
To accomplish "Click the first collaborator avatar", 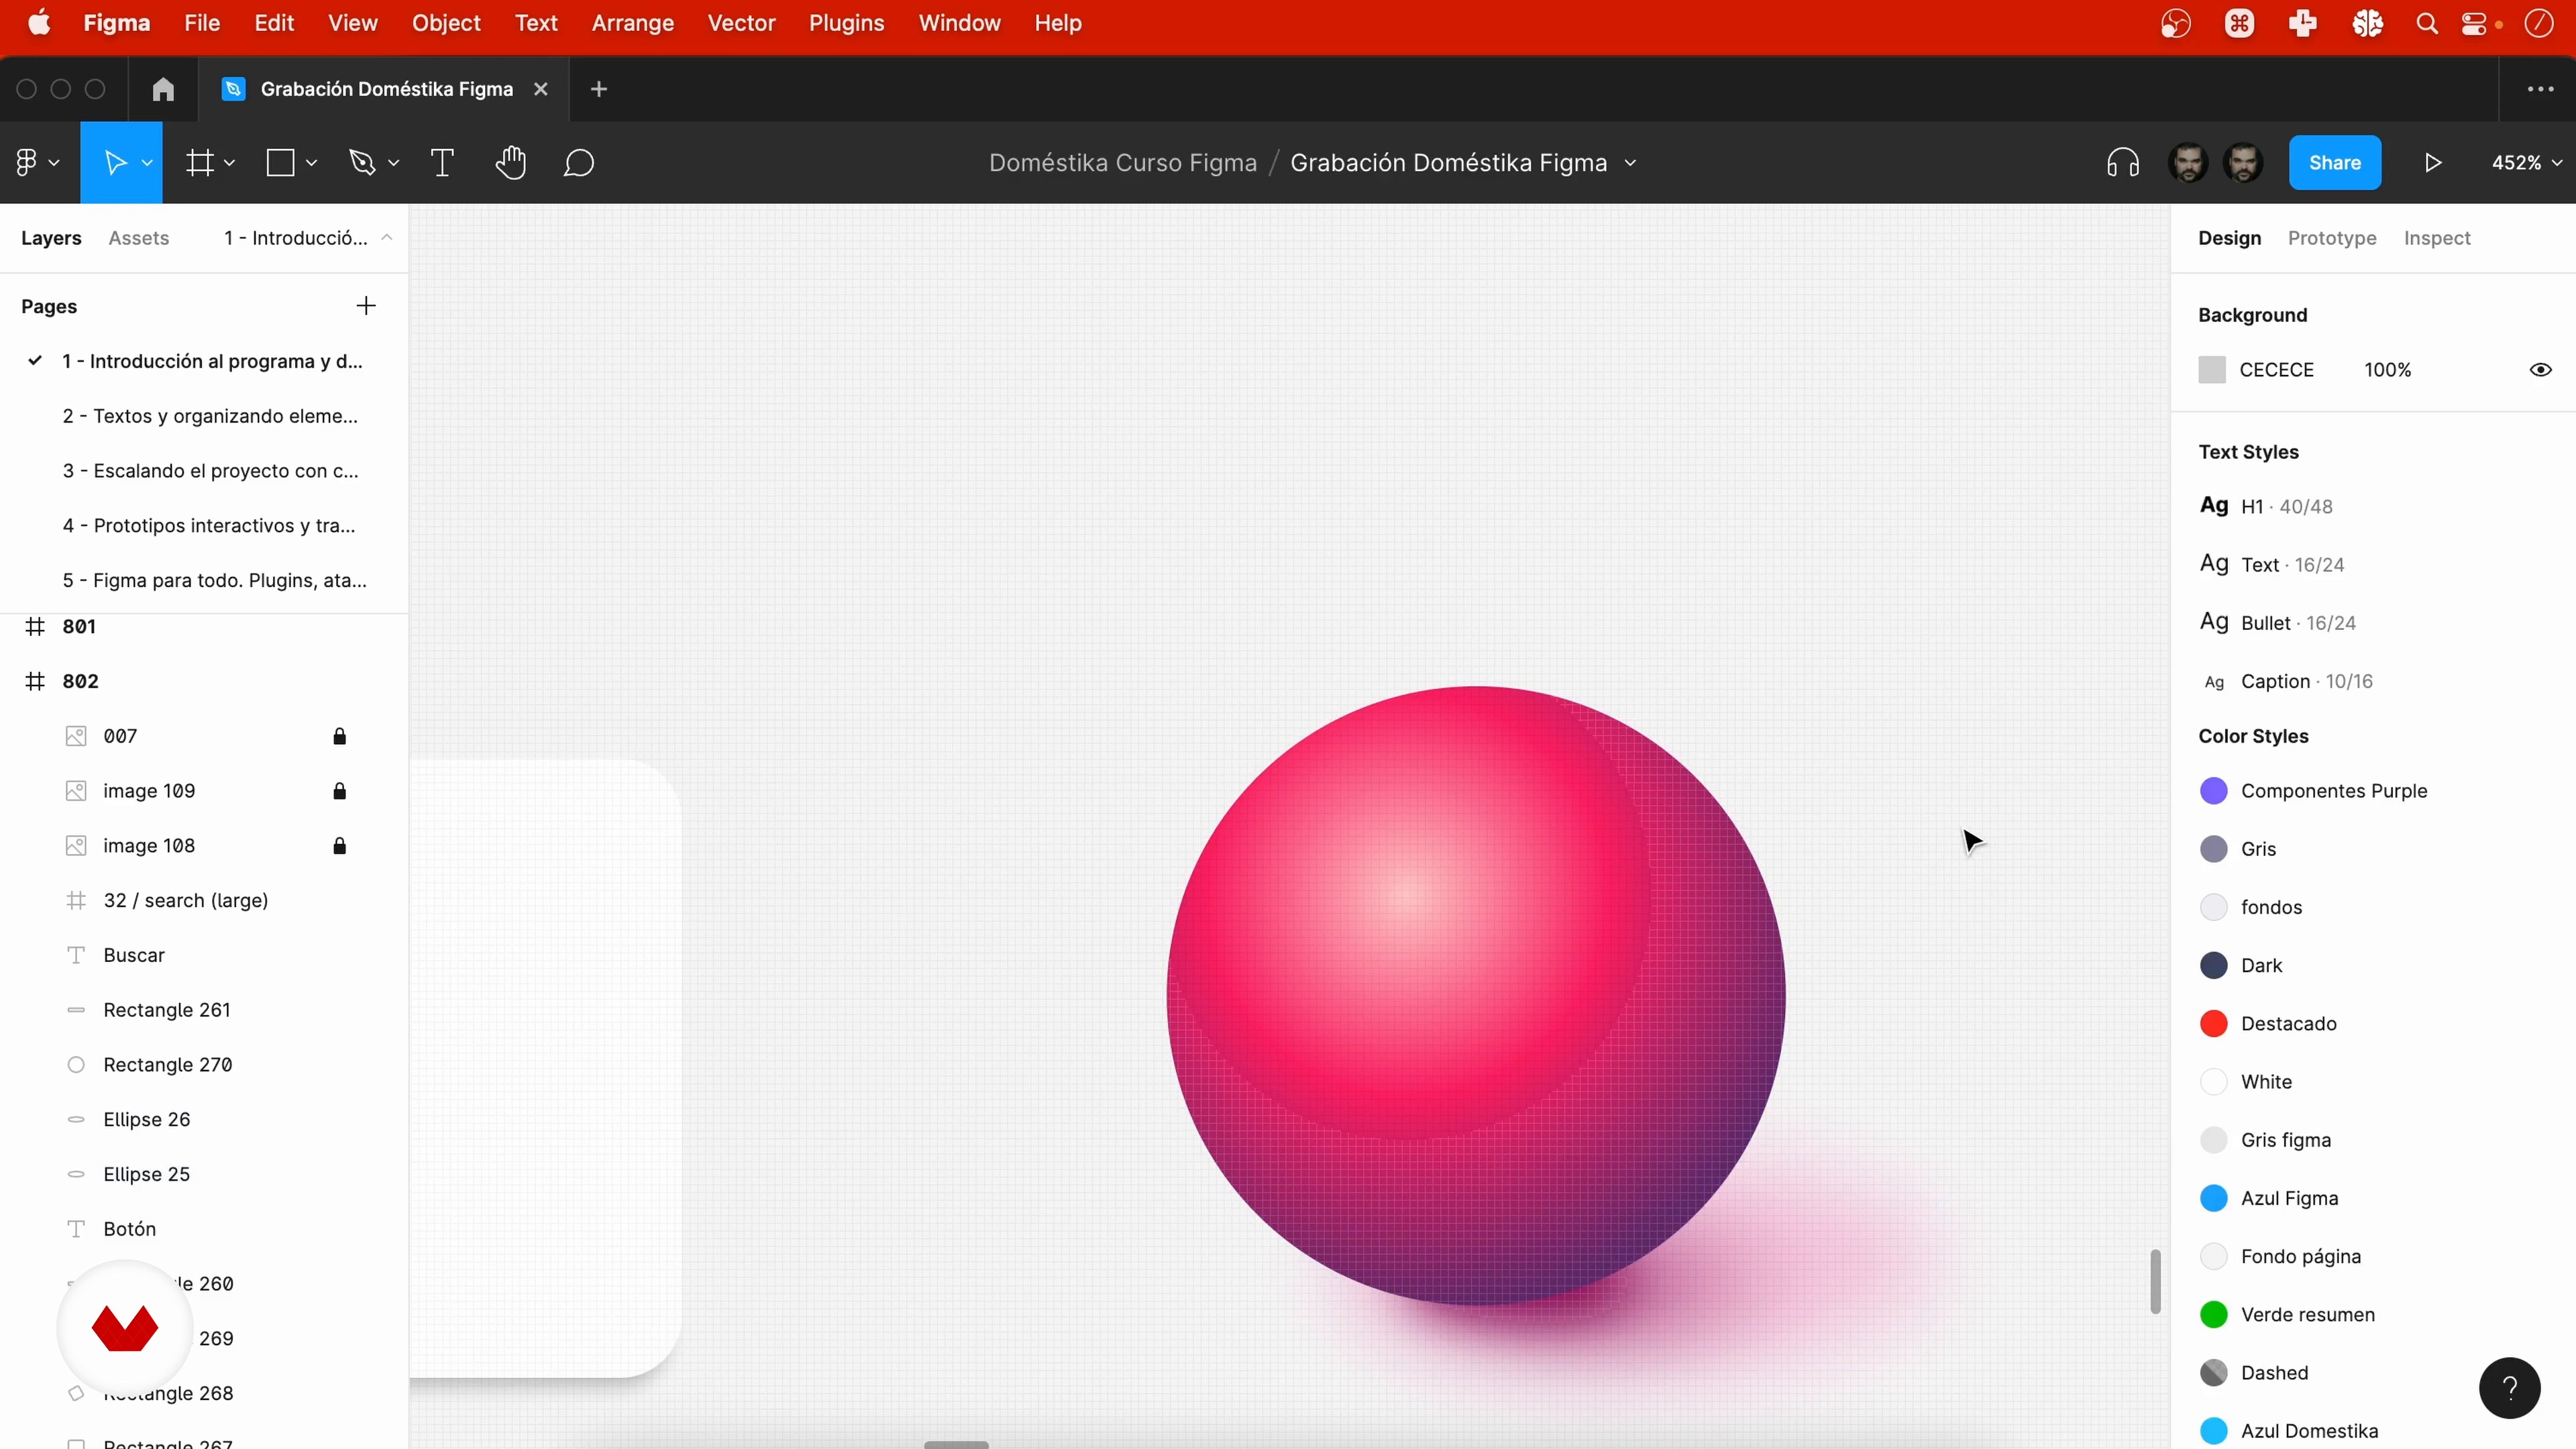I will [x=2188, y=162].
